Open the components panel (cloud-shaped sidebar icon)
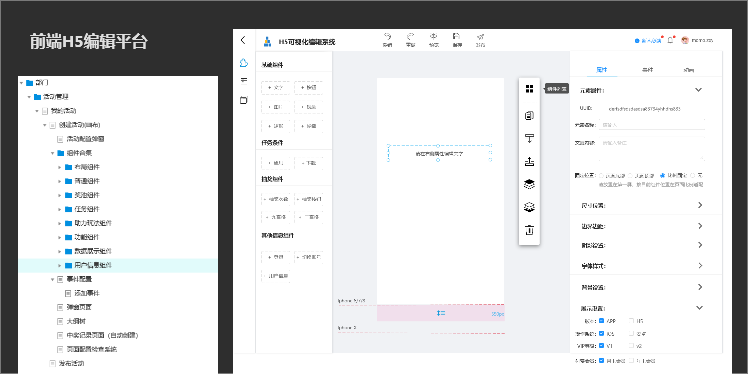 click(244, 62)
